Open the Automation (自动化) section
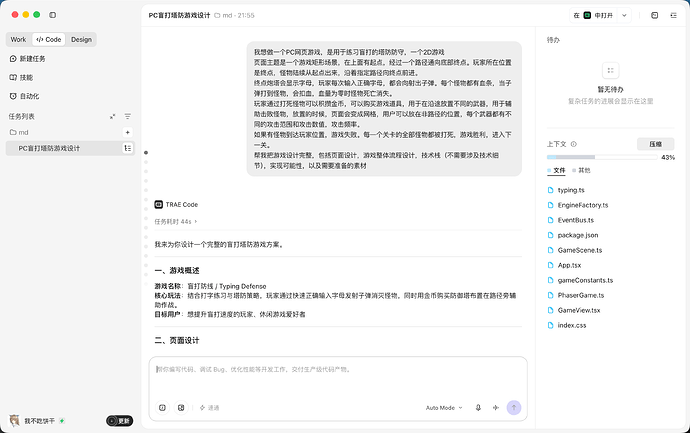Image resolution: width=690 pixels, height=433 pixels. 25,96
